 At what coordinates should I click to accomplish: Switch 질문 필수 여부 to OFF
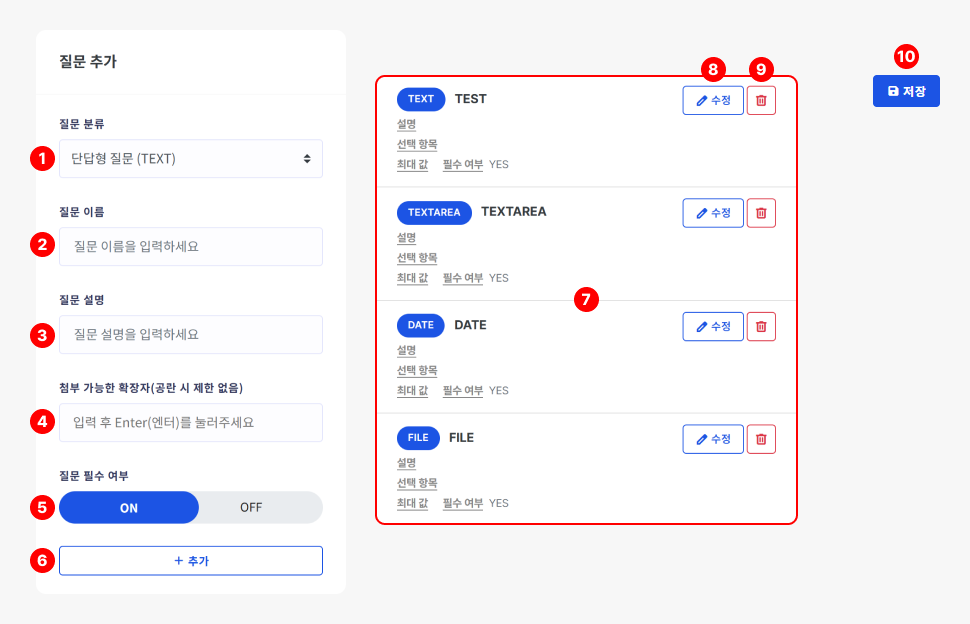[x=251, y=507]
